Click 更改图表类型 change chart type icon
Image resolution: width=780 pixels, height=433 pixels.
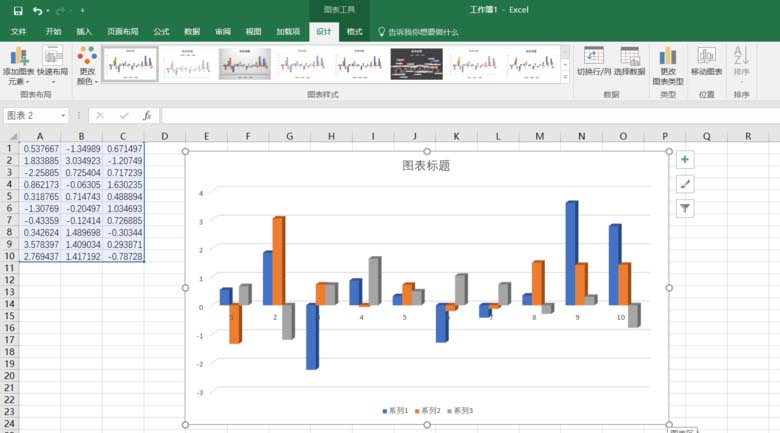pyautogui.click(x=668, y=65)
